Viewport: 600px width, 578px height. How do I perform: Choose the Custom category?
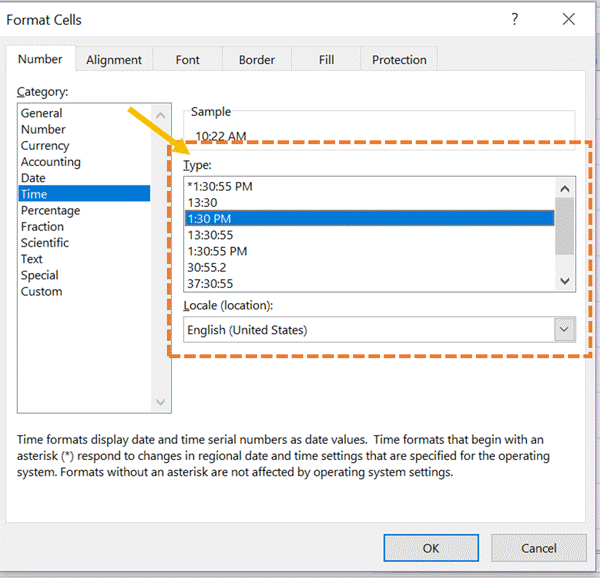(84, 291)
